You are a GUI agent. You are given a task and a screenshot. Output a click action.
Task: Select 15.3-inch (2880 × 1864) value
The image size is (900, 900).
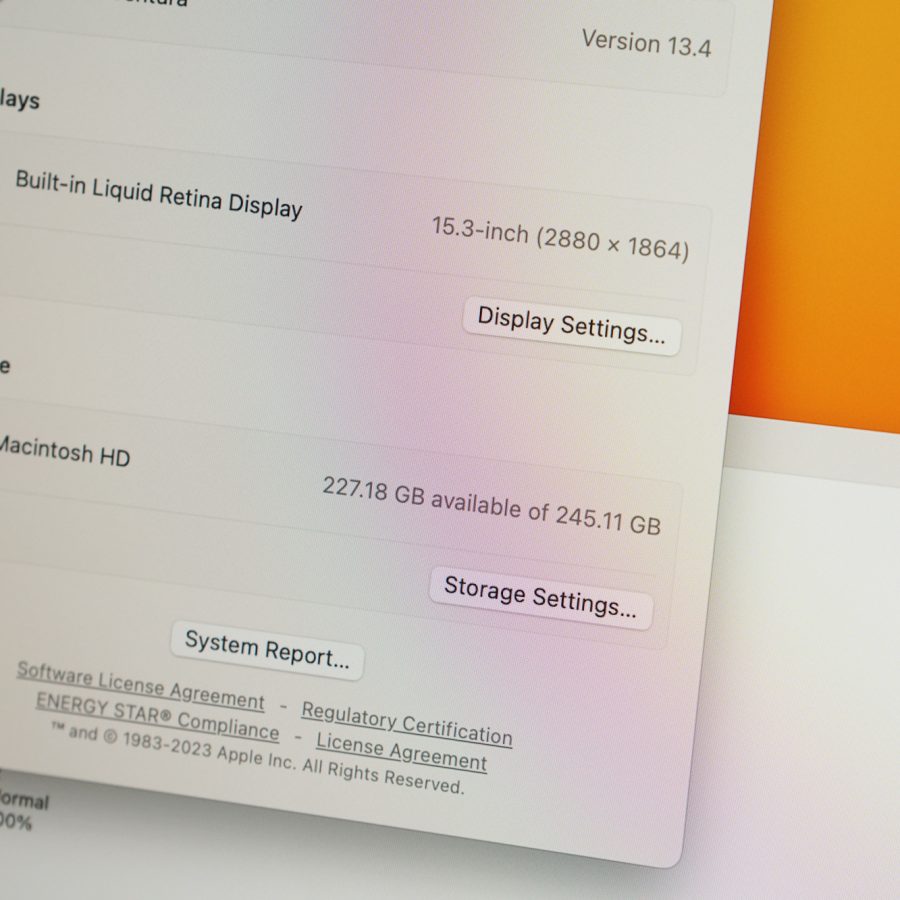560,239
